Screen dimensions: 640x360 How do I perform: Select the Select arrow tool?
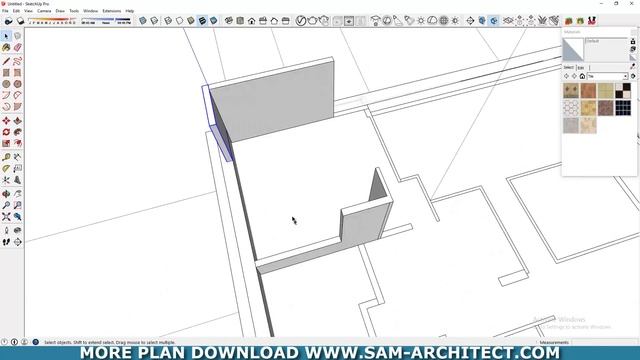pos(6,36)
